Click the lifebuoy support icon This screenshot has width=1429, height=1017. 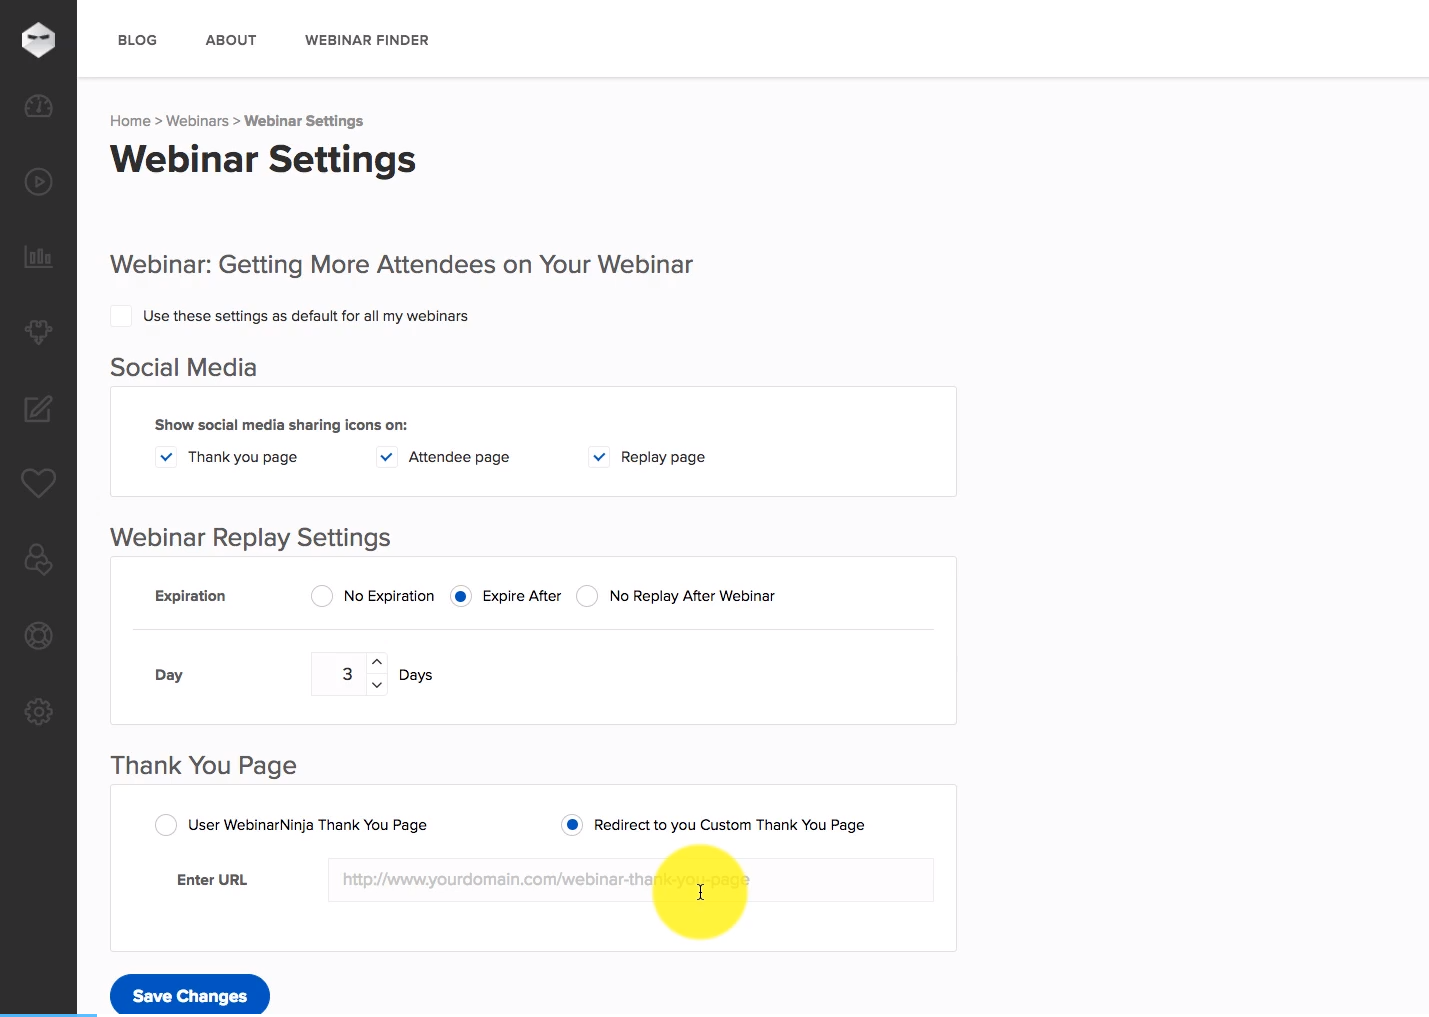(38, 636)
